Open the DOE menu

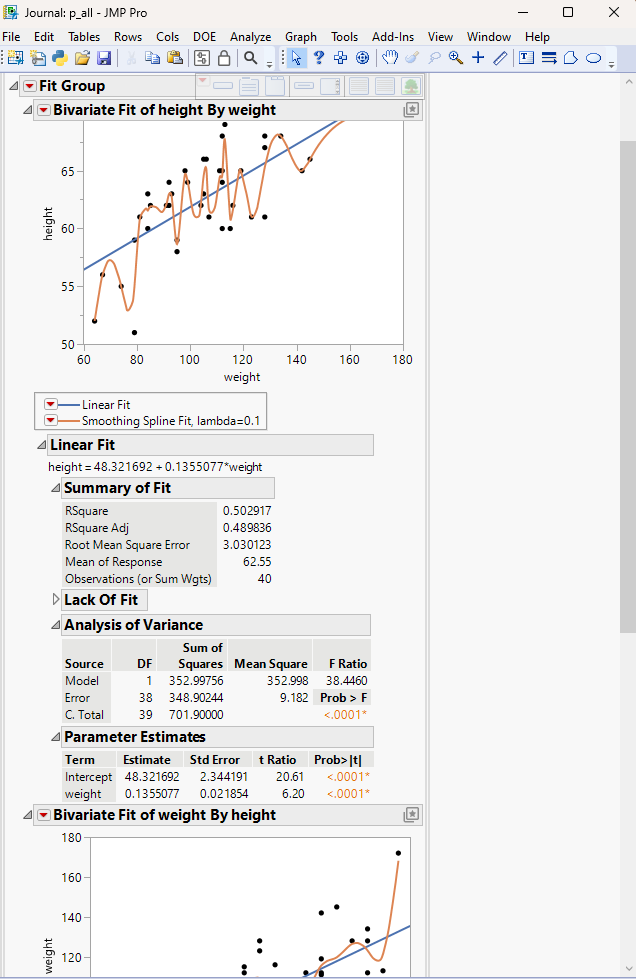[204, 37]
